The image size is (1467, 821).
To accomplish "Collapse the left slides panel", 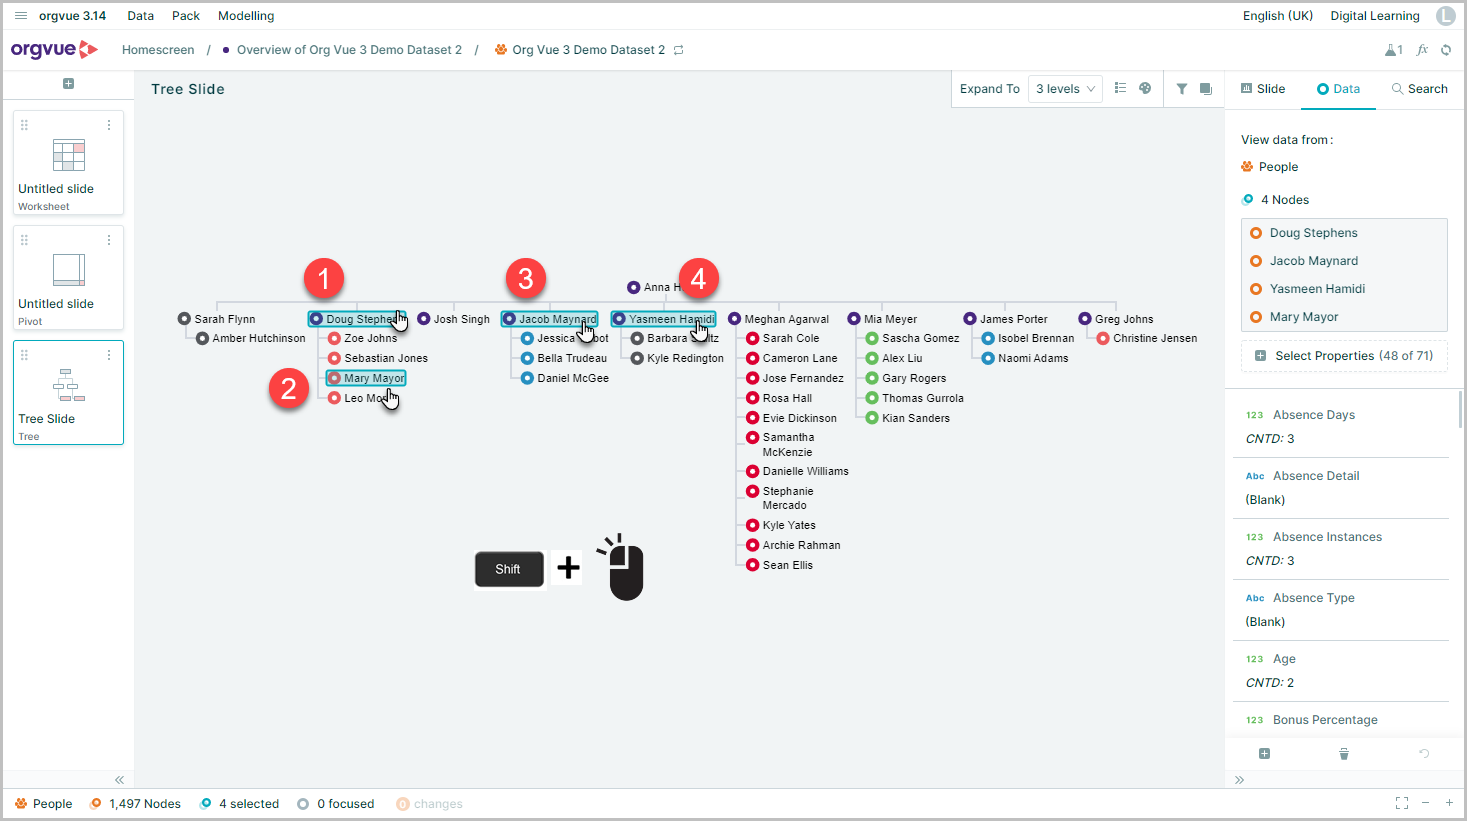I will click(119, 780).
